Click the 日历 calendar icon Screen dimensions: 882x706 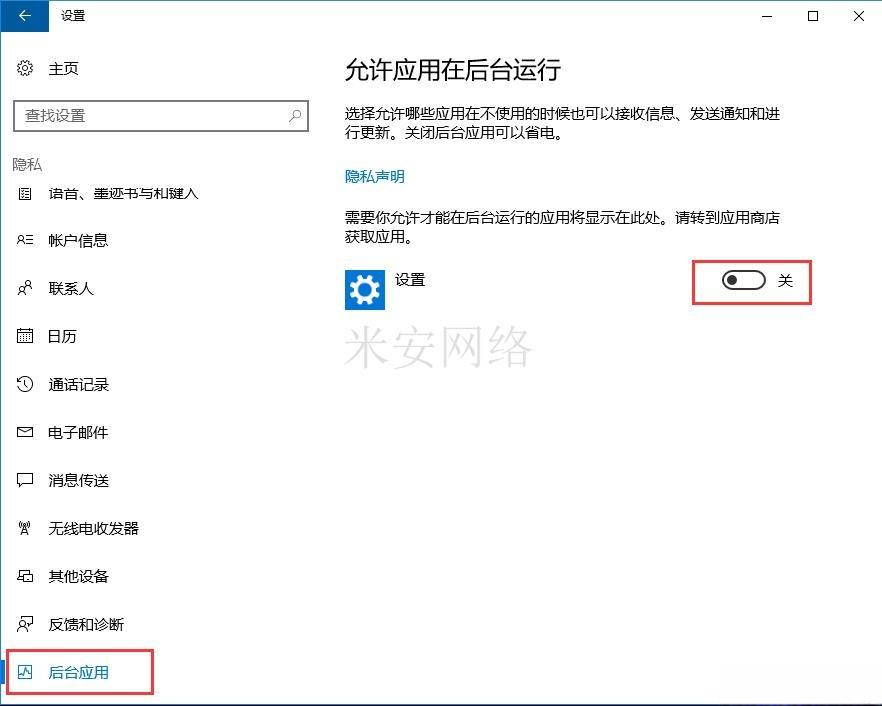click(25, 336)
